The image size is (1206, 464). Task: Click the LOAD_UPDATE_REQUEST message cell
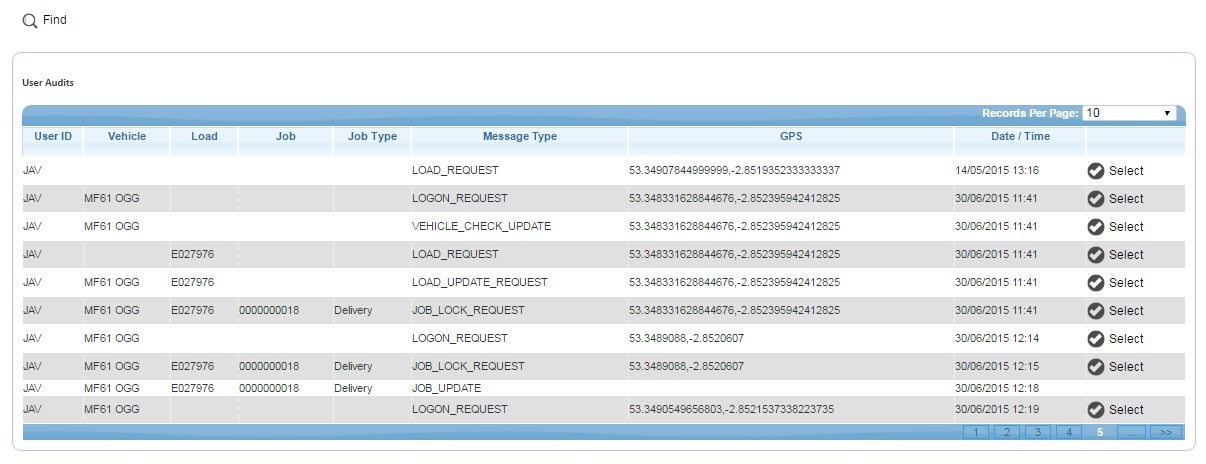click(479, 283)
